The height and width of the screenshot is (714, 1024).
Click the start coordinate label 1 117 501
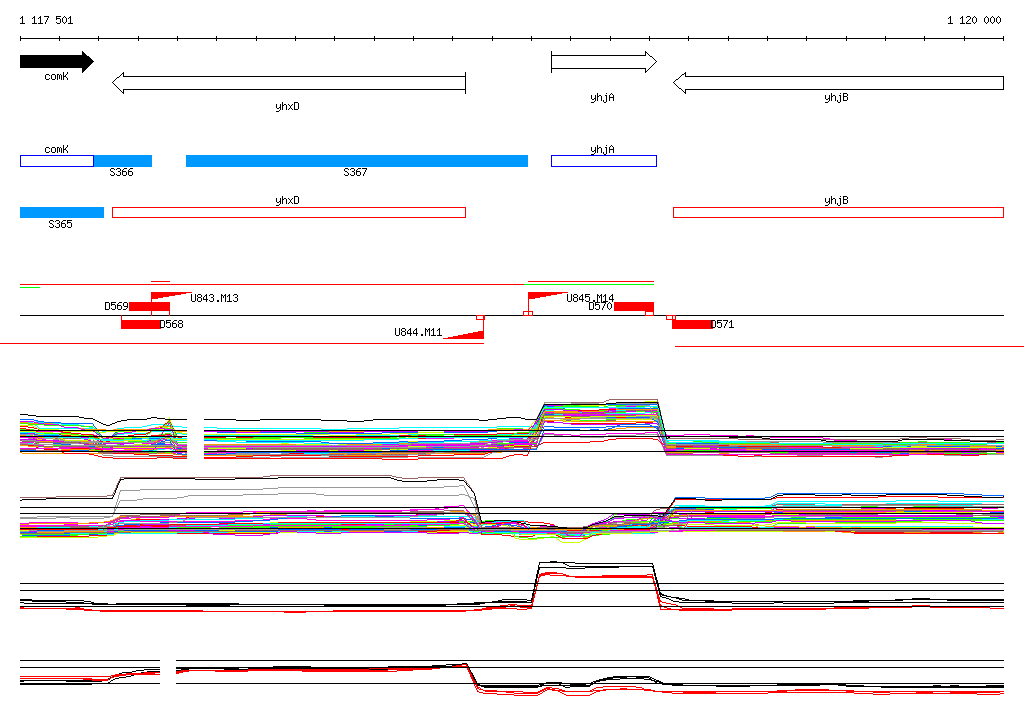point(46,20)
